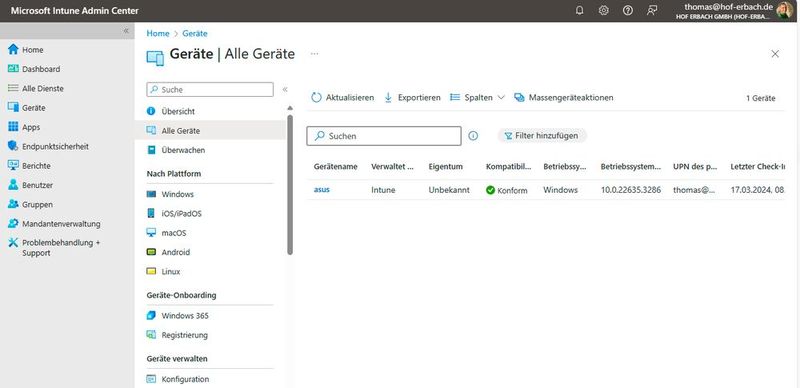Collapse the main left navigation chevron
Viewport: 800px width, 388px height.
126,31
